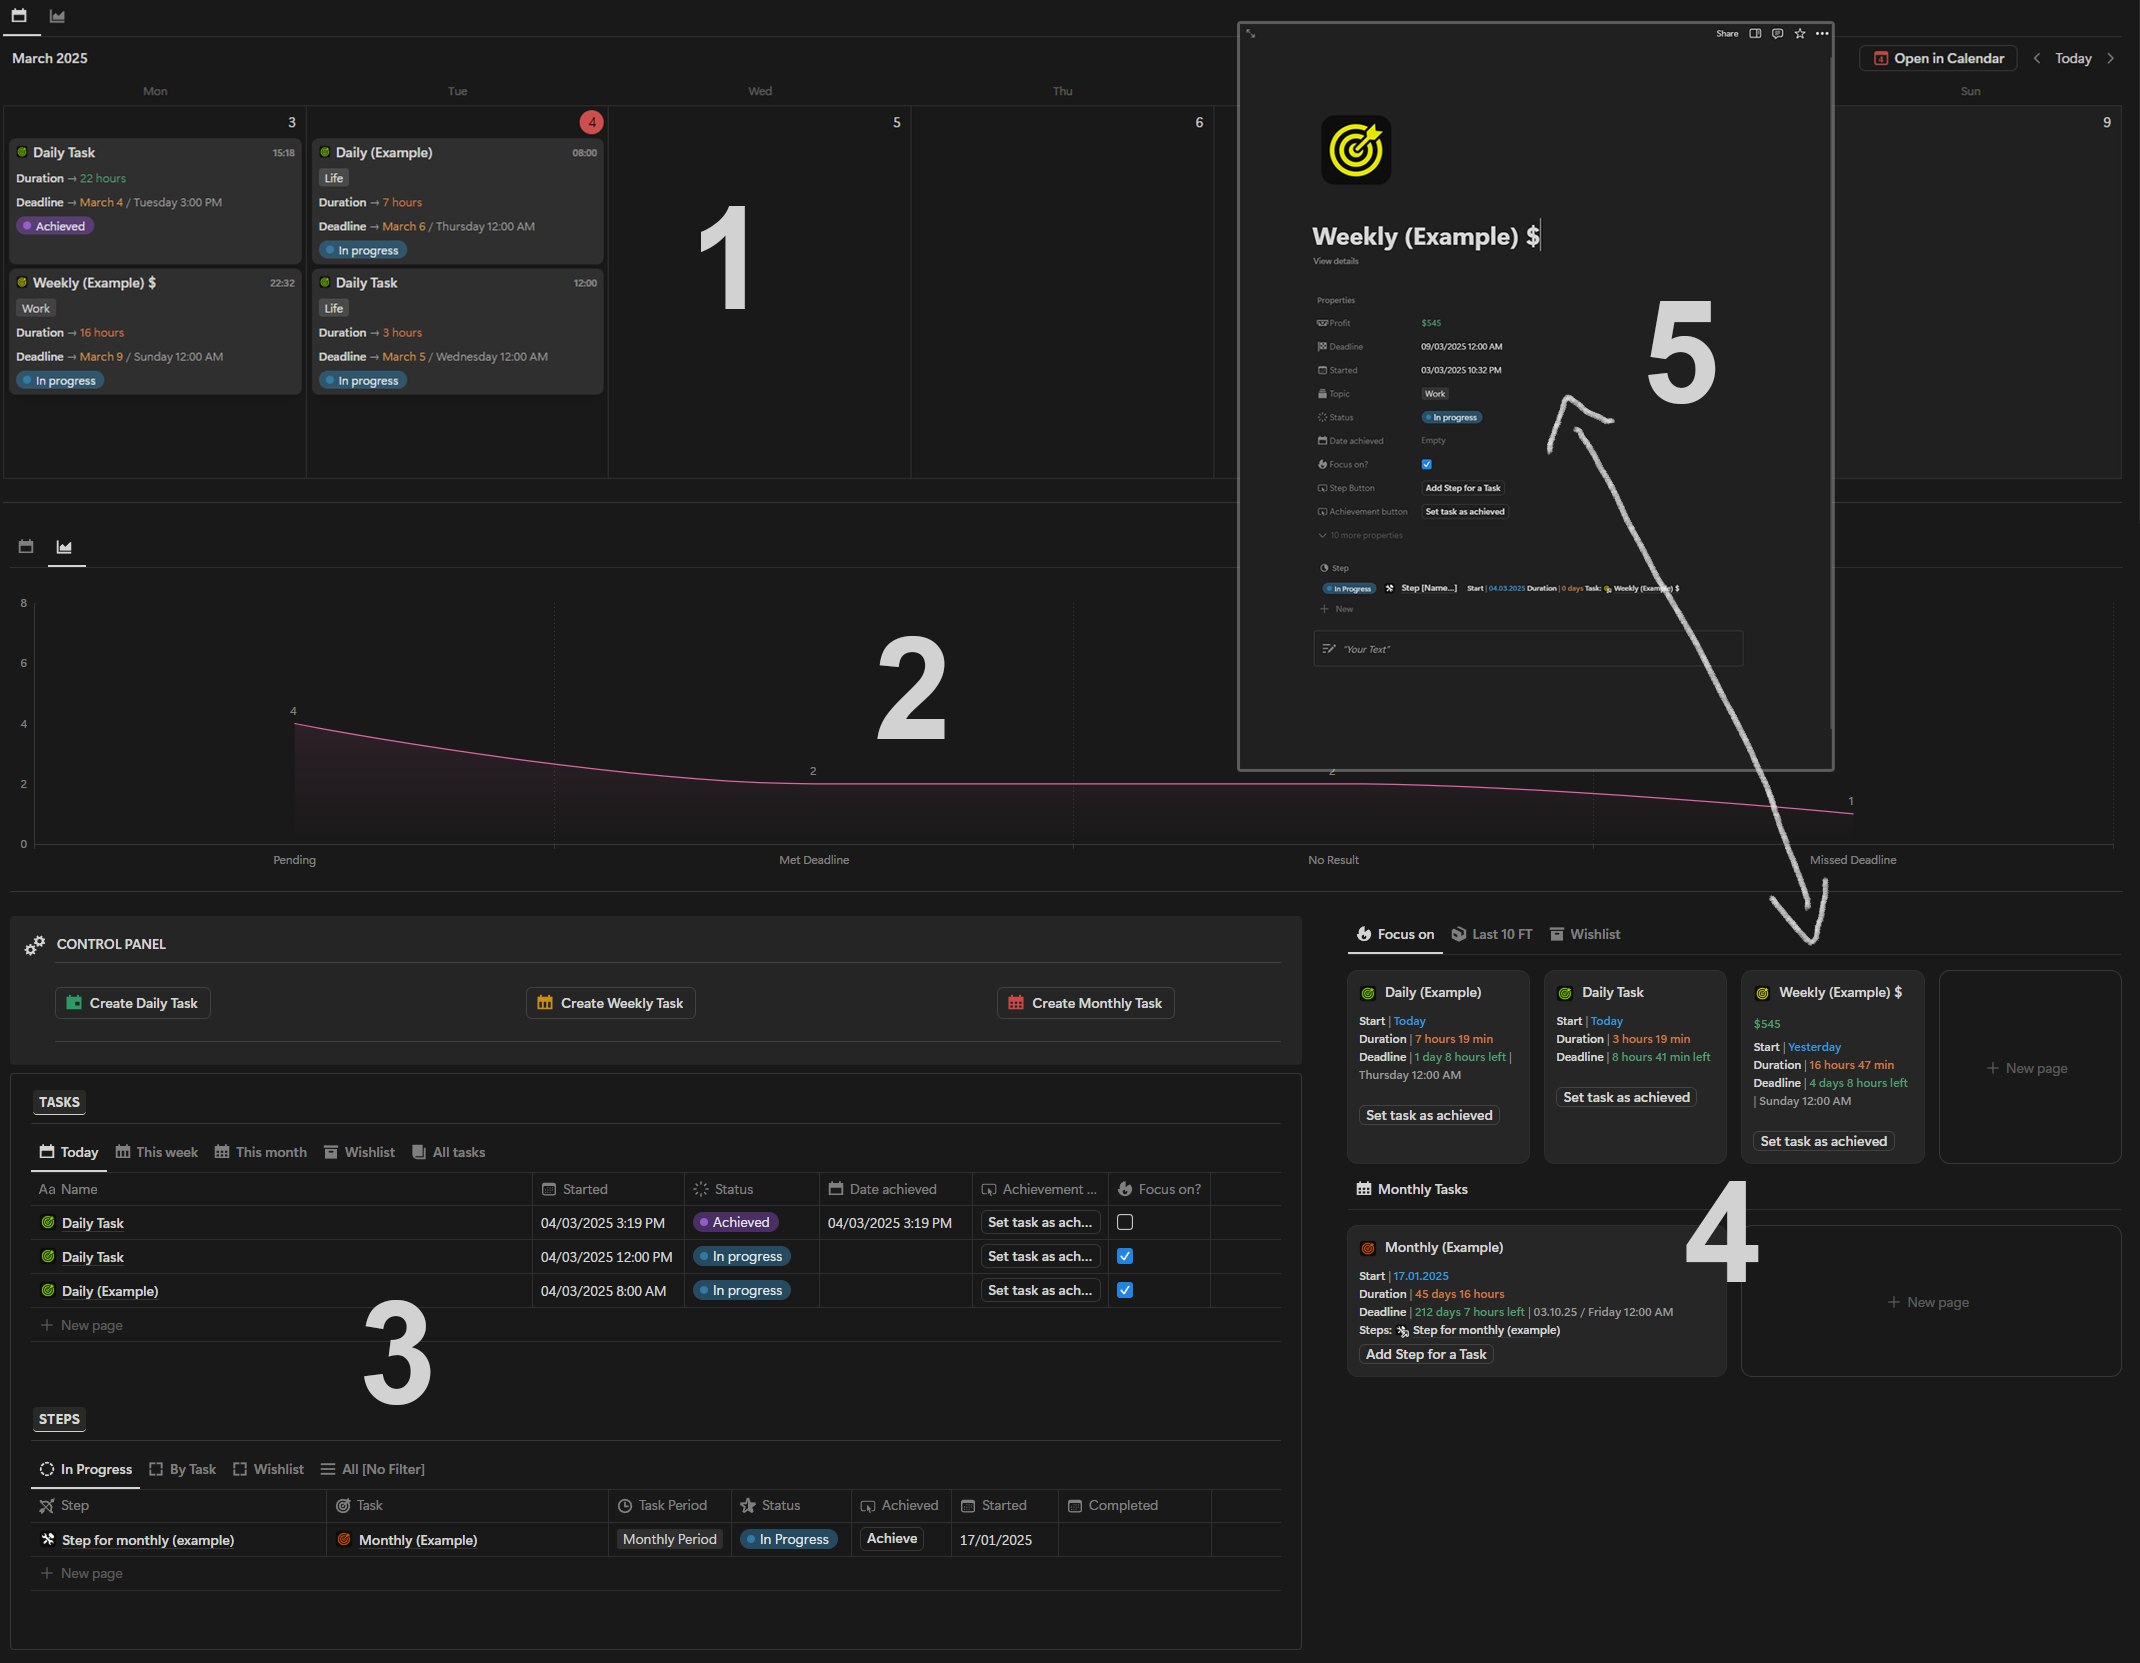Expand the page preview to full screen
This screenshot has height=1663, width=2140.
tap(1250, 34)
